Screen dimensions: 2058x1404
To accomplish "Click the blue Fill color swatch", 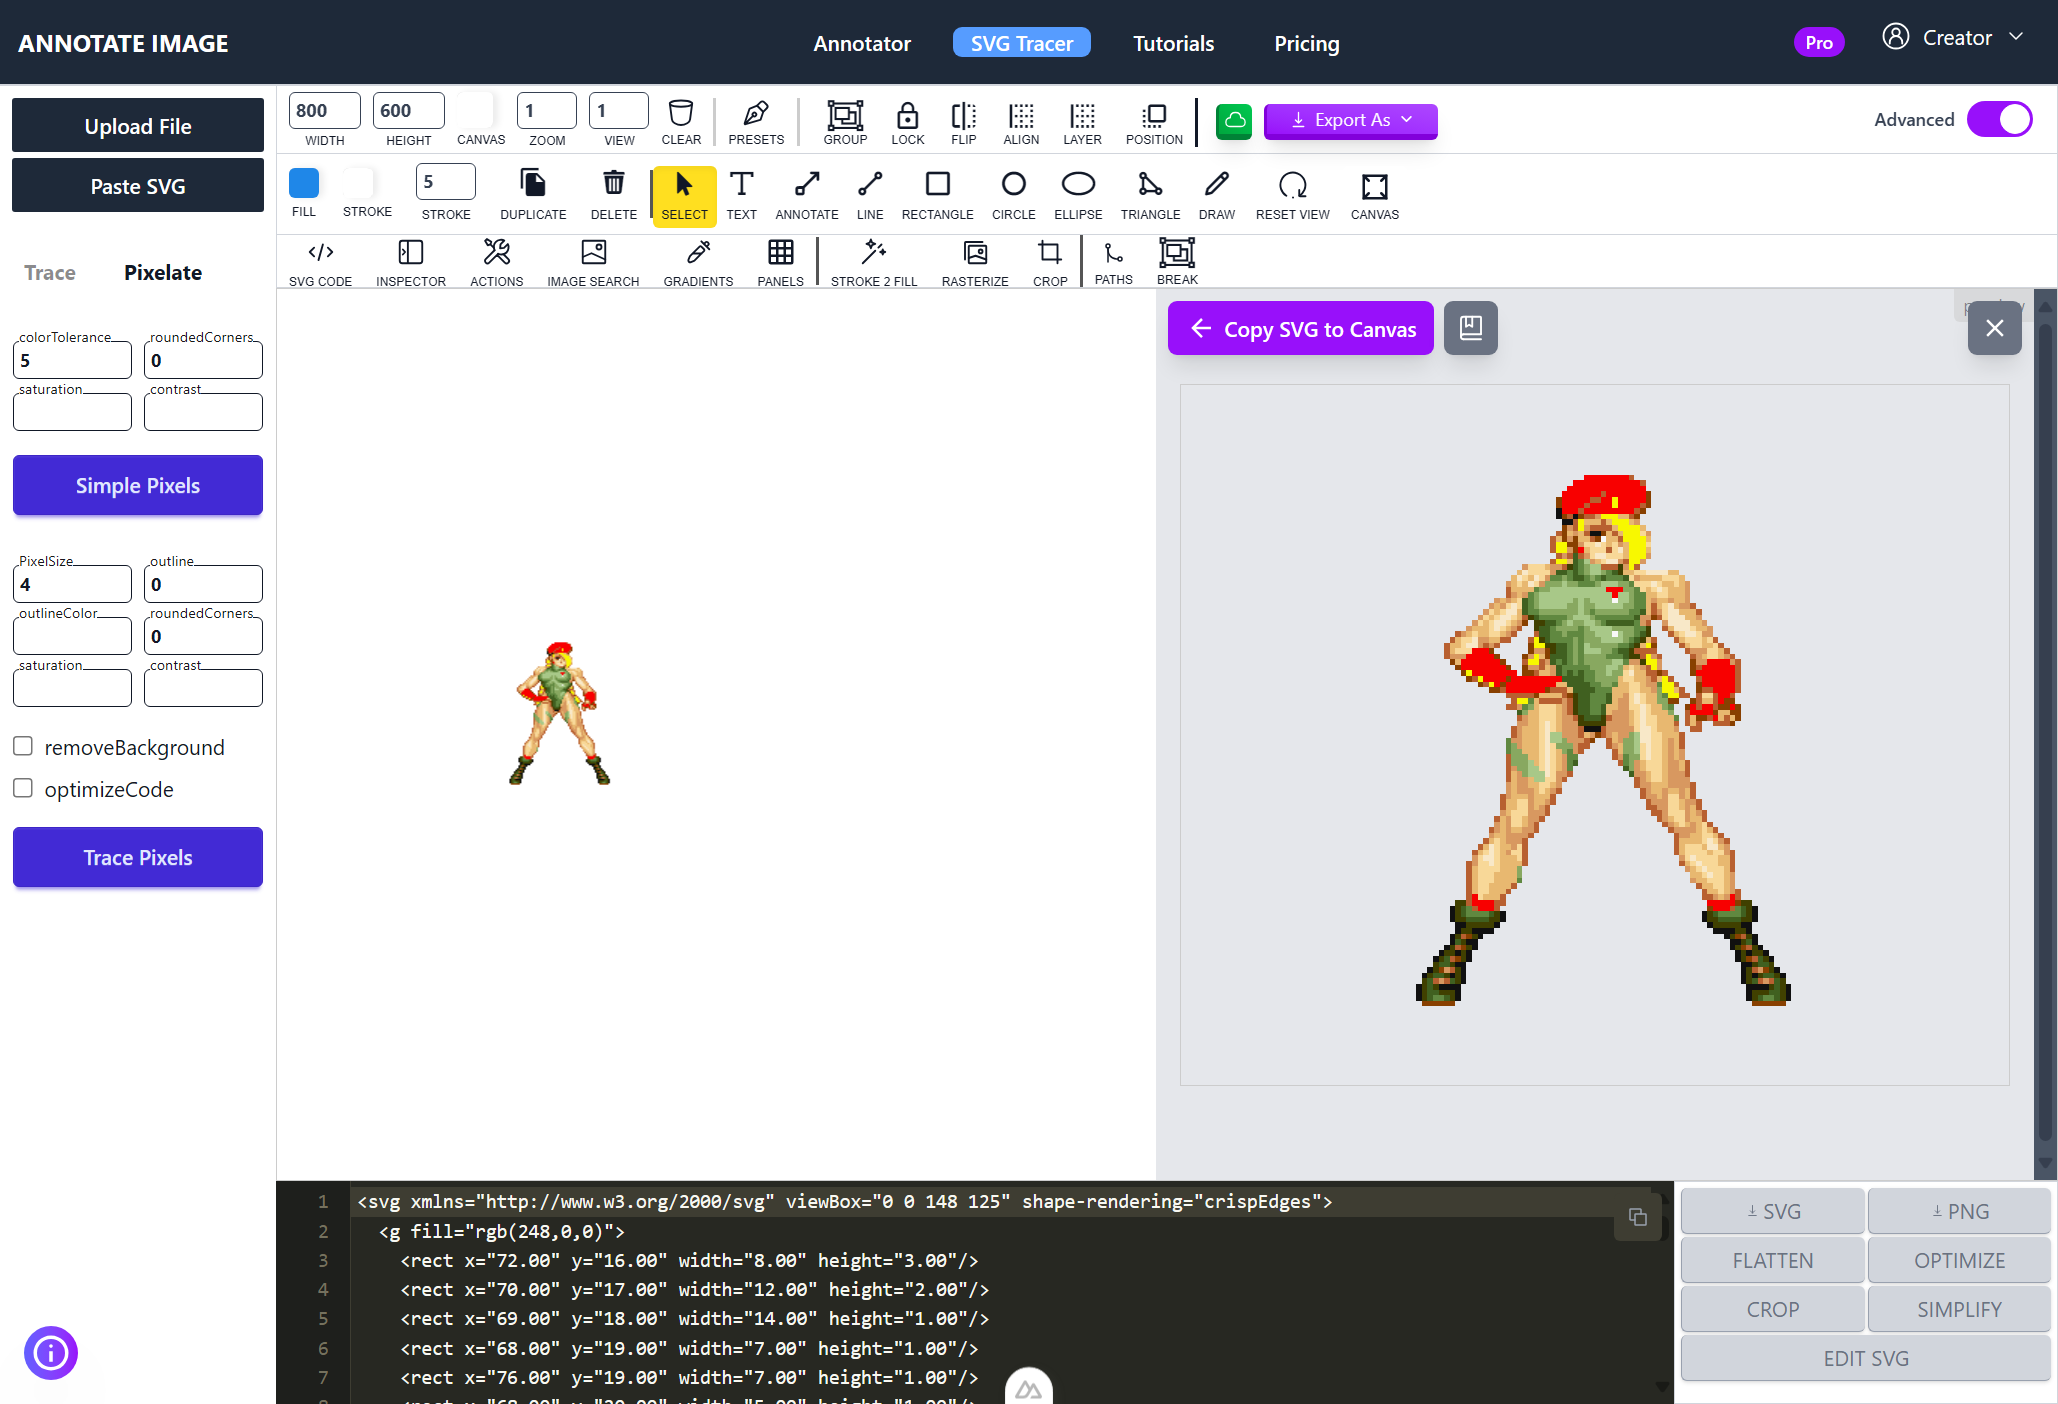I will tap(304, 183).
